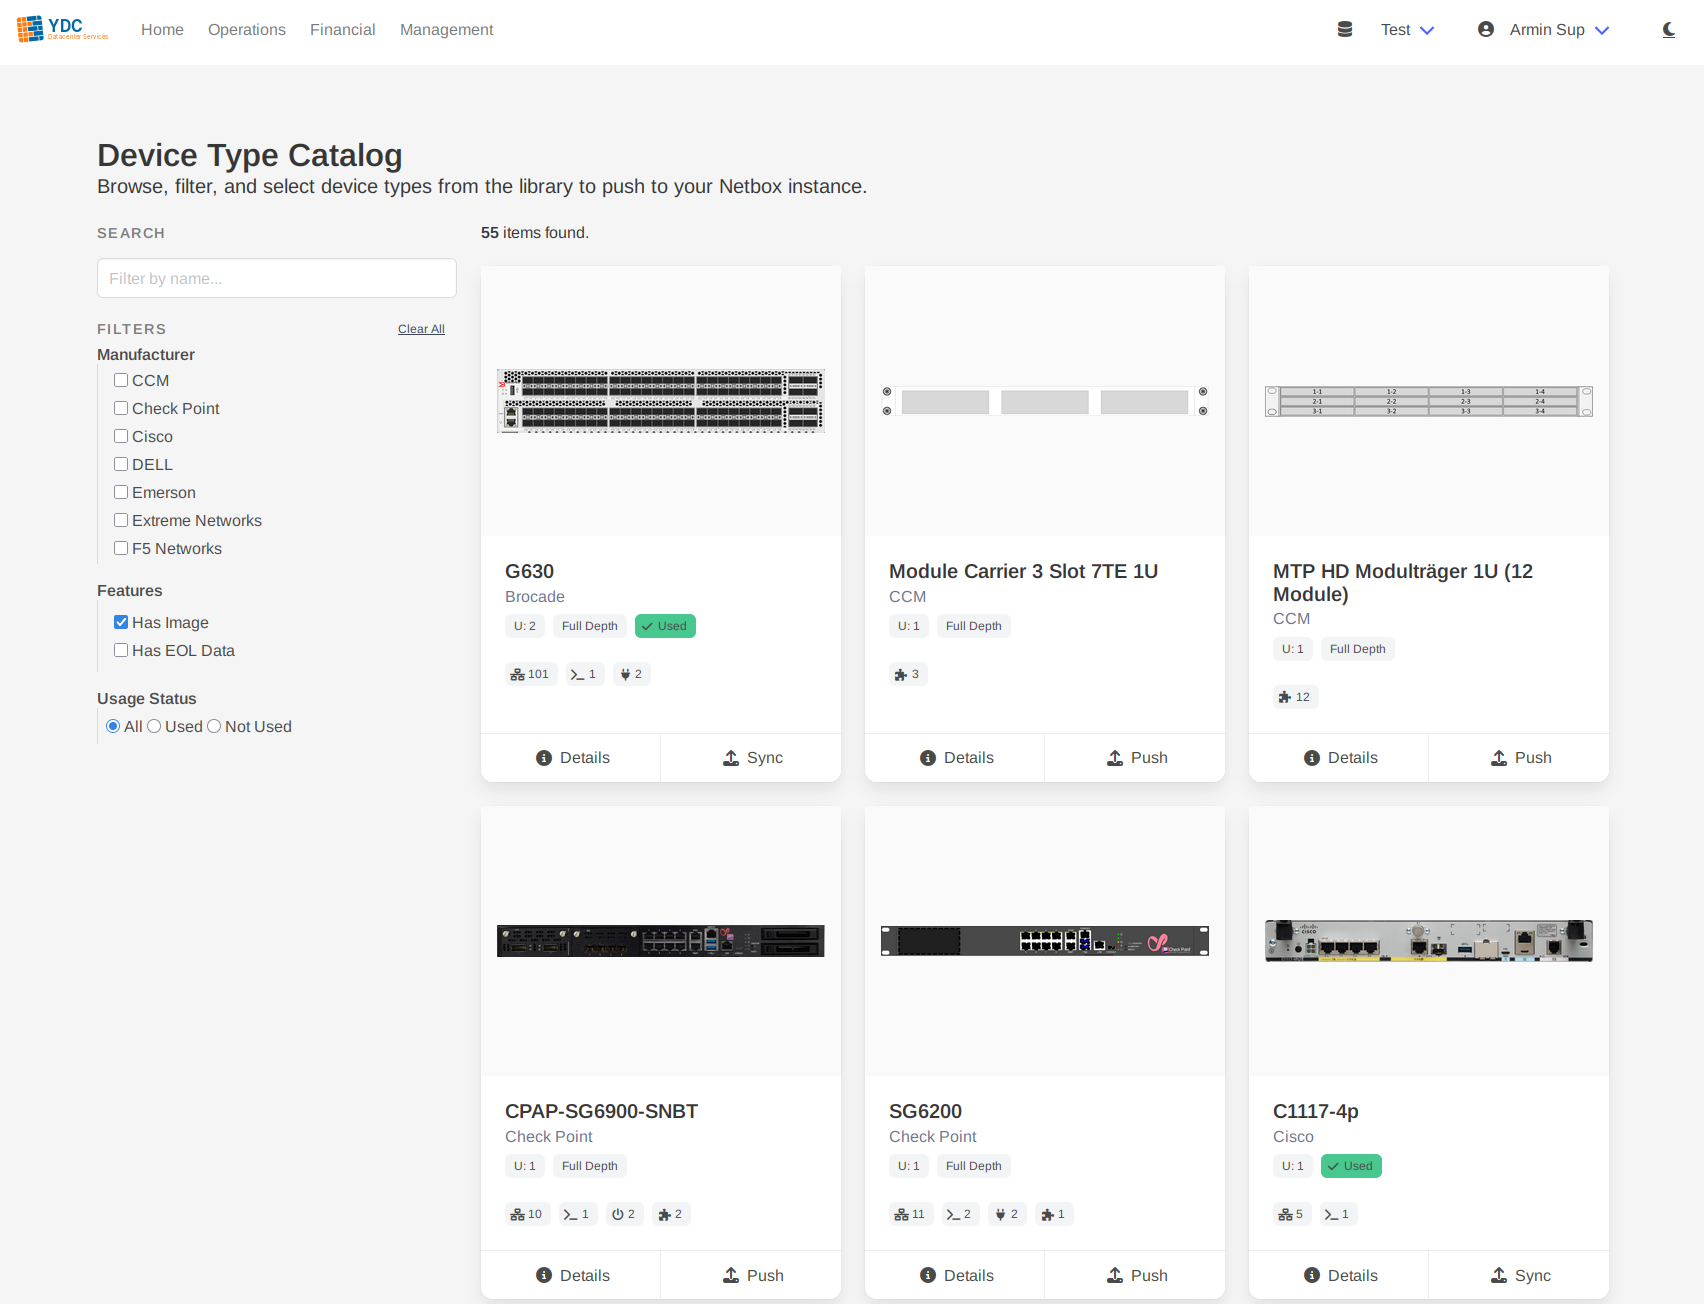
Task: Toggle dark mode with the moon icon
Action: click(1669, 30)
